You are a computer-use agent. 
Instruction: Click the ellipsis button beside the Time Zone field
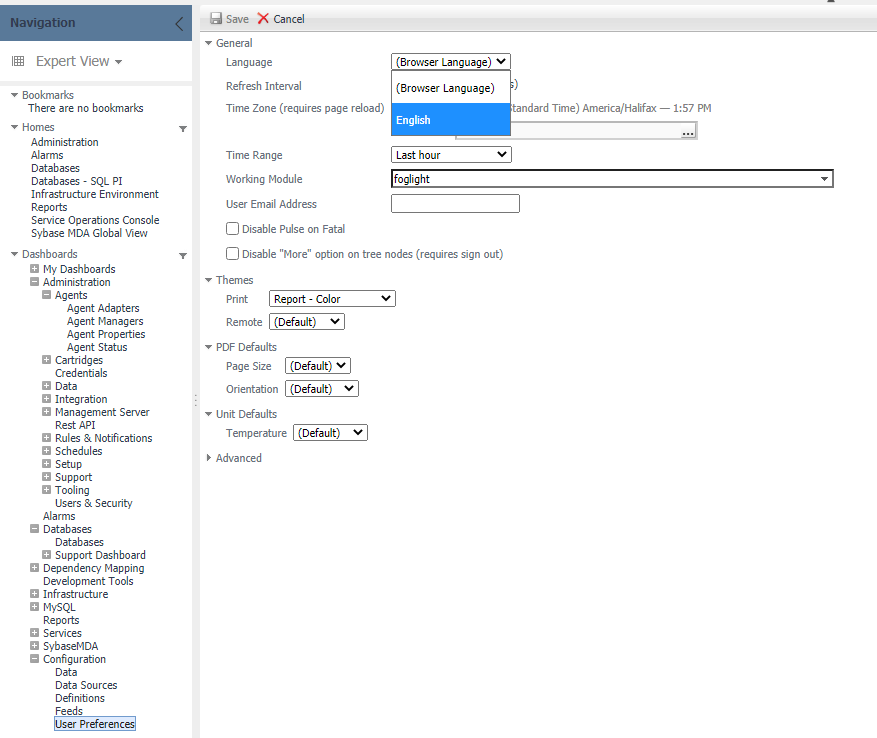point(688,130)
